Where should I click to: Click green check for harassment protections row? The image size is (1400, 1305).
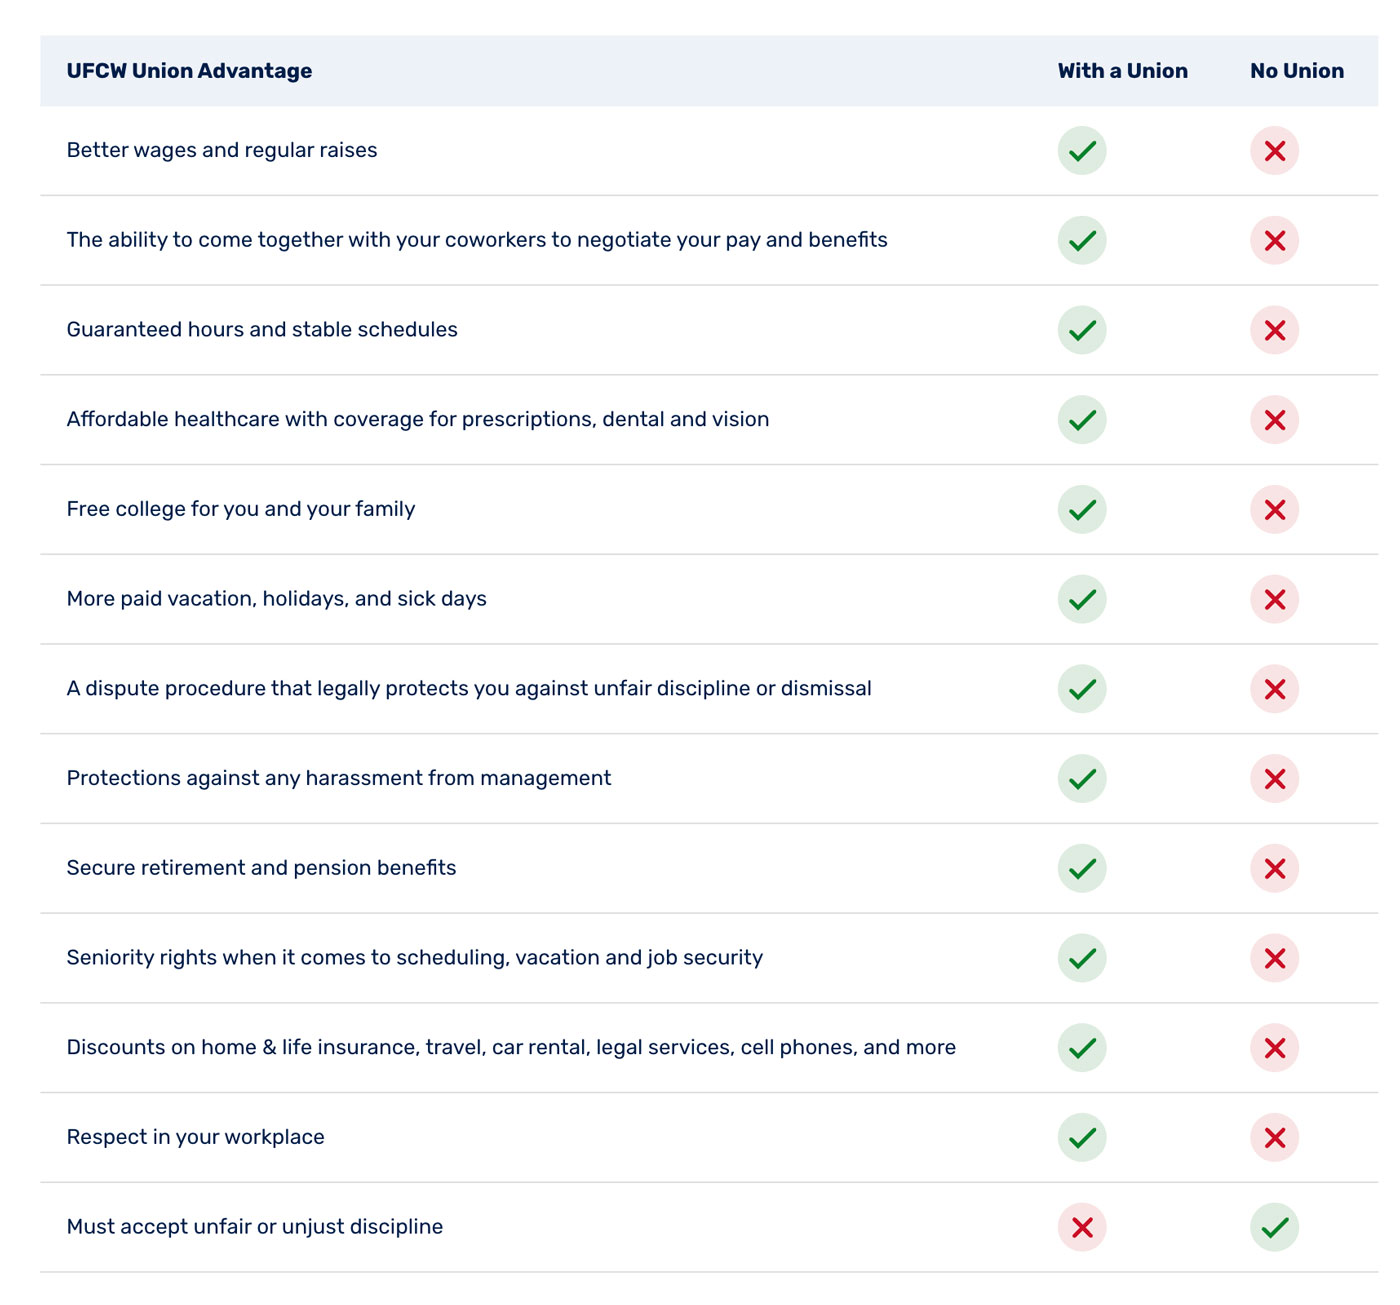tap(1082, 779)
